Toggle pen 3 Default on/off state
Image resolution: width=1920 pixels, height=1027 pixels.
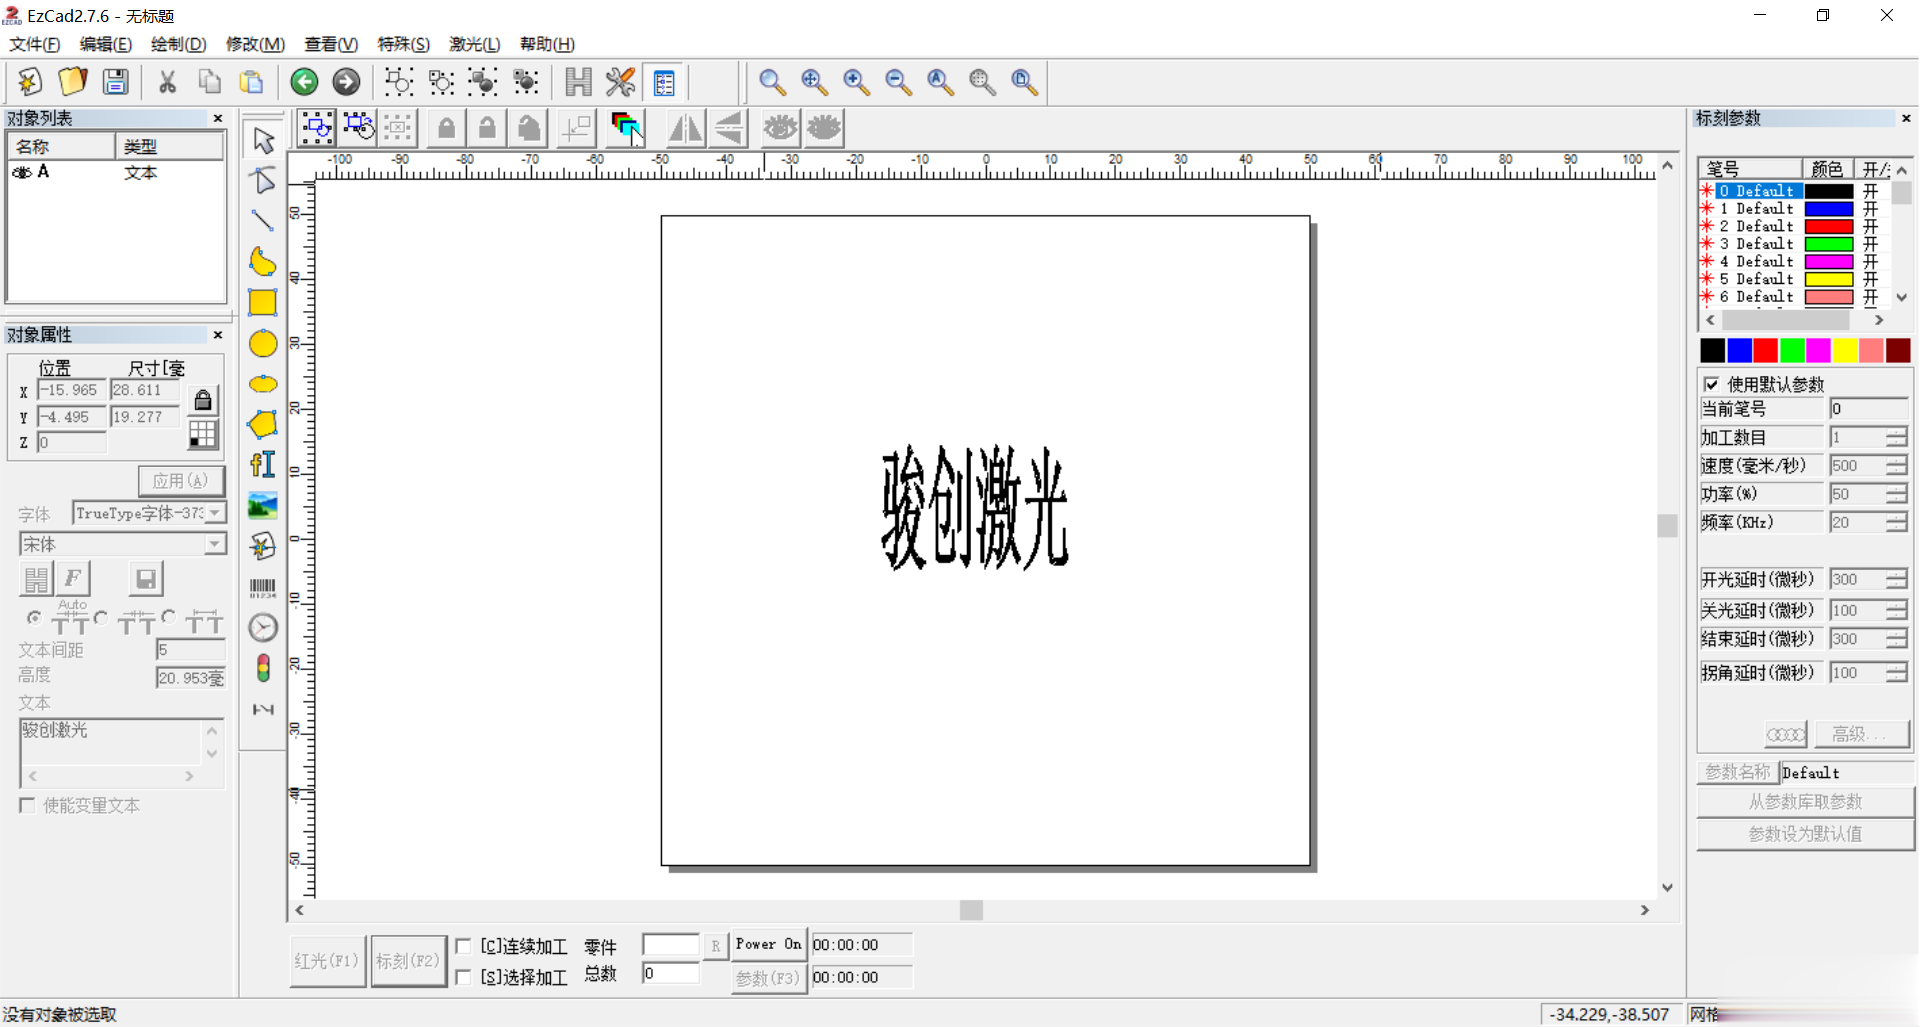(1870, 243)
